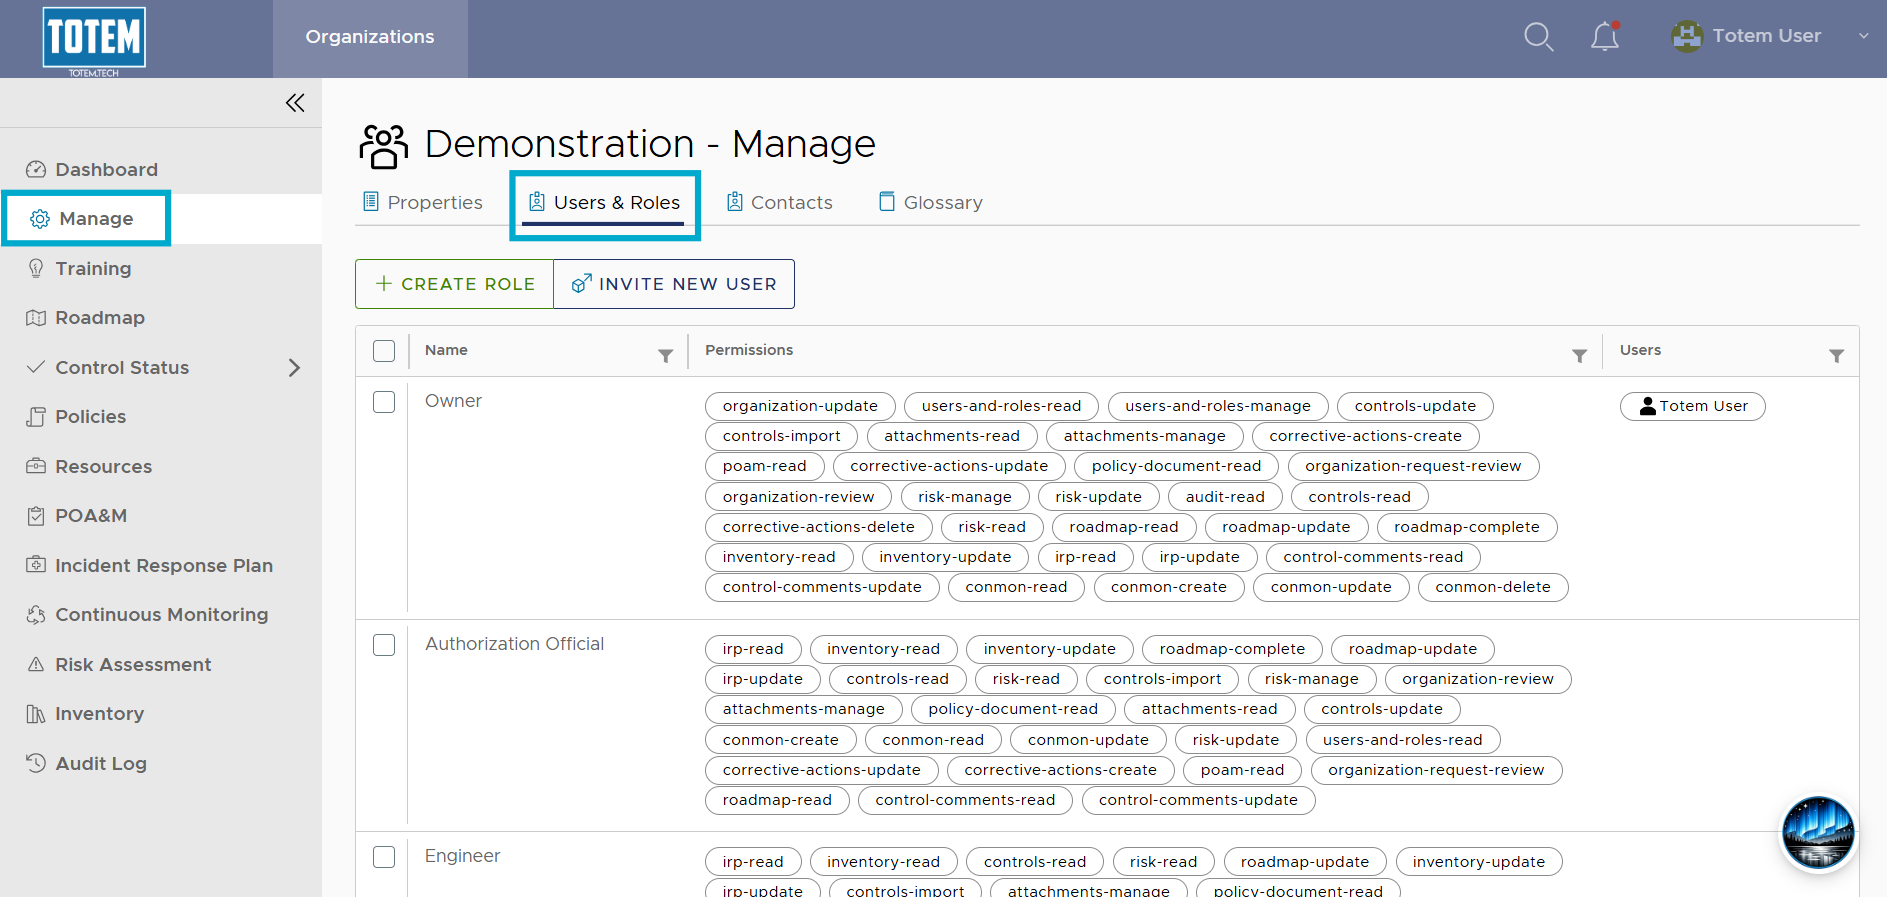Check the Authorization Official role checkbox

tap(384, 645)
